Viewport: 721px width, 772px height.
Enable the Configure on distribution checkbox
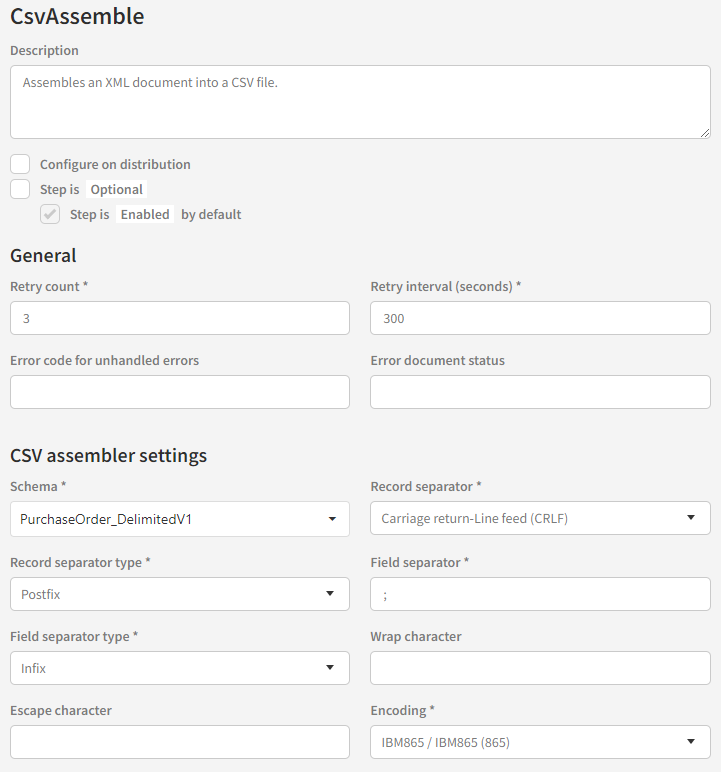pyautogui.click(x=20, y=164)
